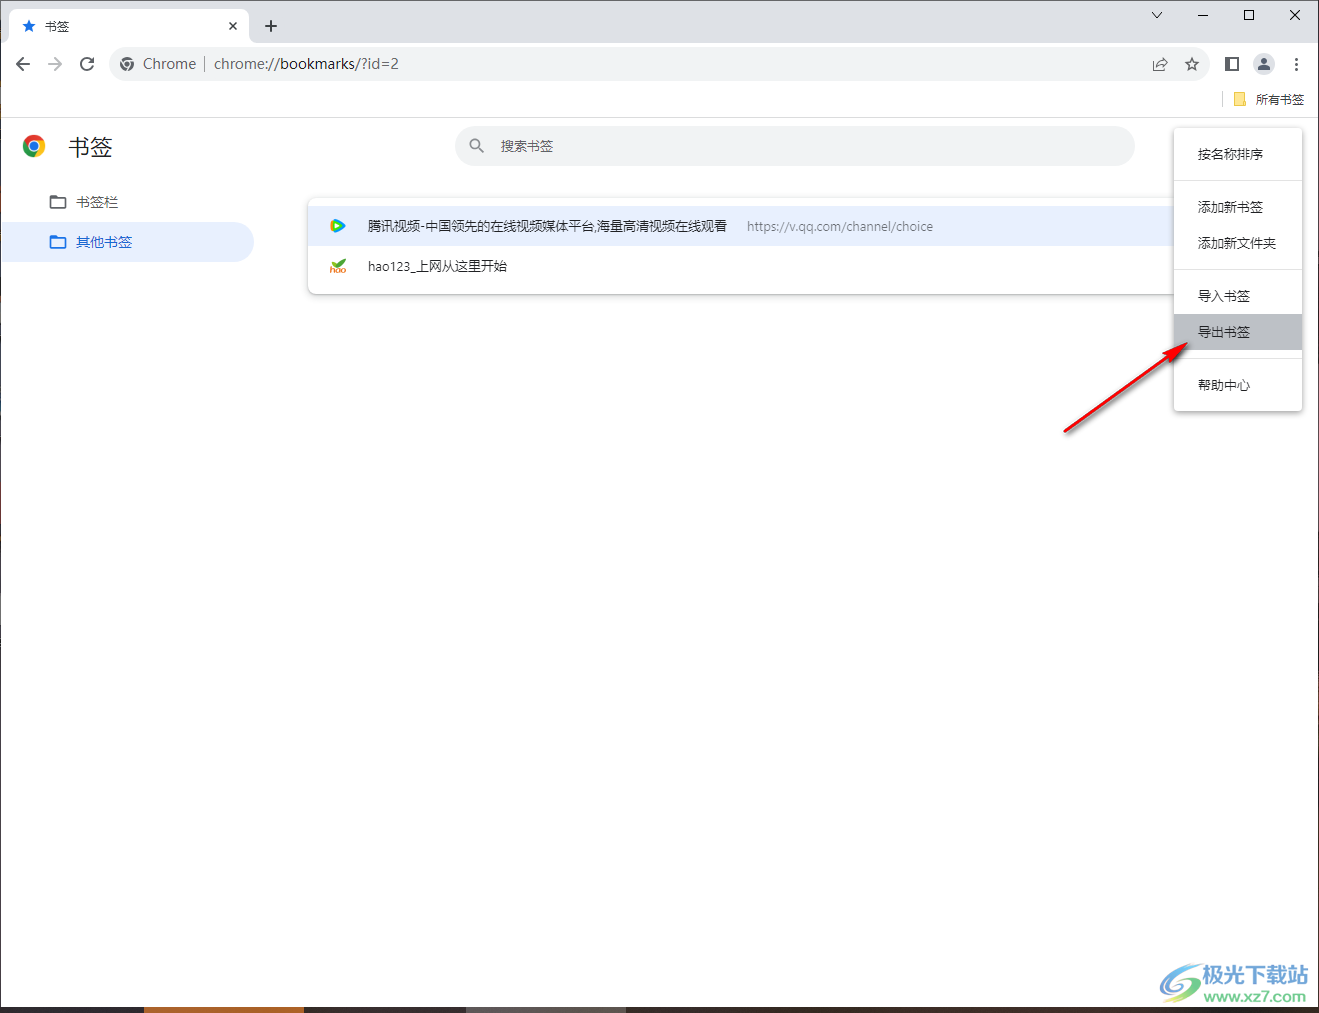Minimize the Chrome window

coord(1203,15)
